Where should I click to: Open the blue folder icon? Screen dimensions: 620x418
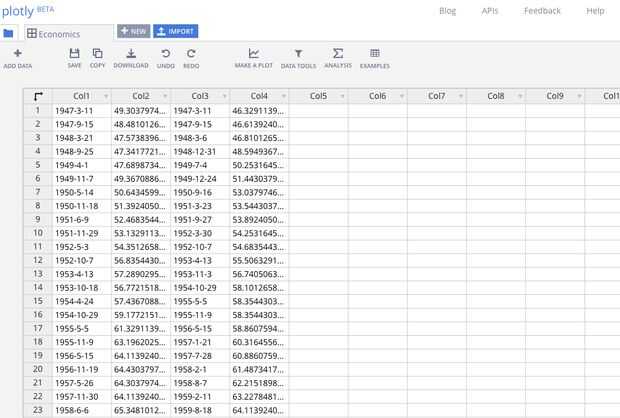8,34
